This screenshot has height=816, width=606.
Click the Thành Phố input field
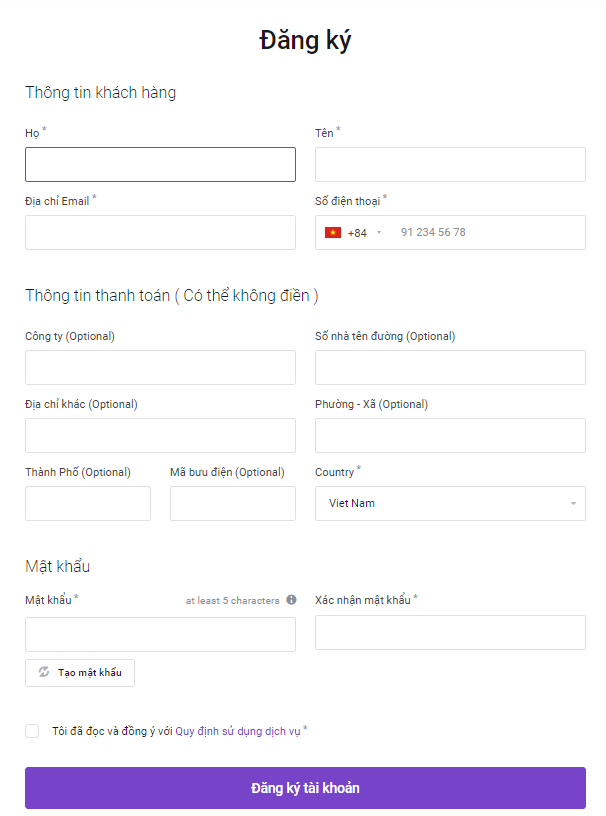(x=88, y=503)
